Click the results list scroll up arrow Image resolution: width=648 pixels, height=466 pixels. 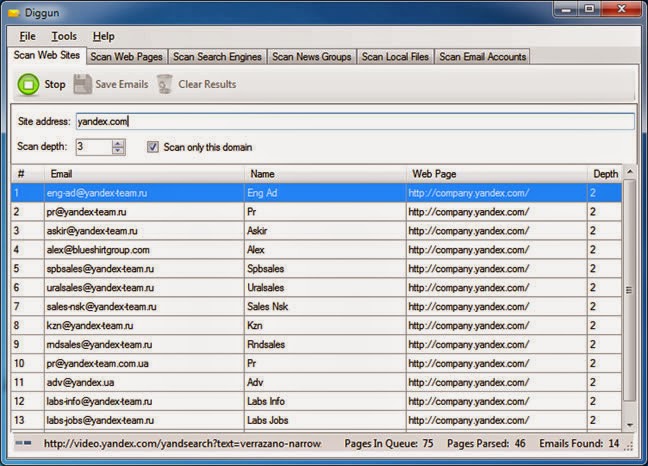pos(629,171)
